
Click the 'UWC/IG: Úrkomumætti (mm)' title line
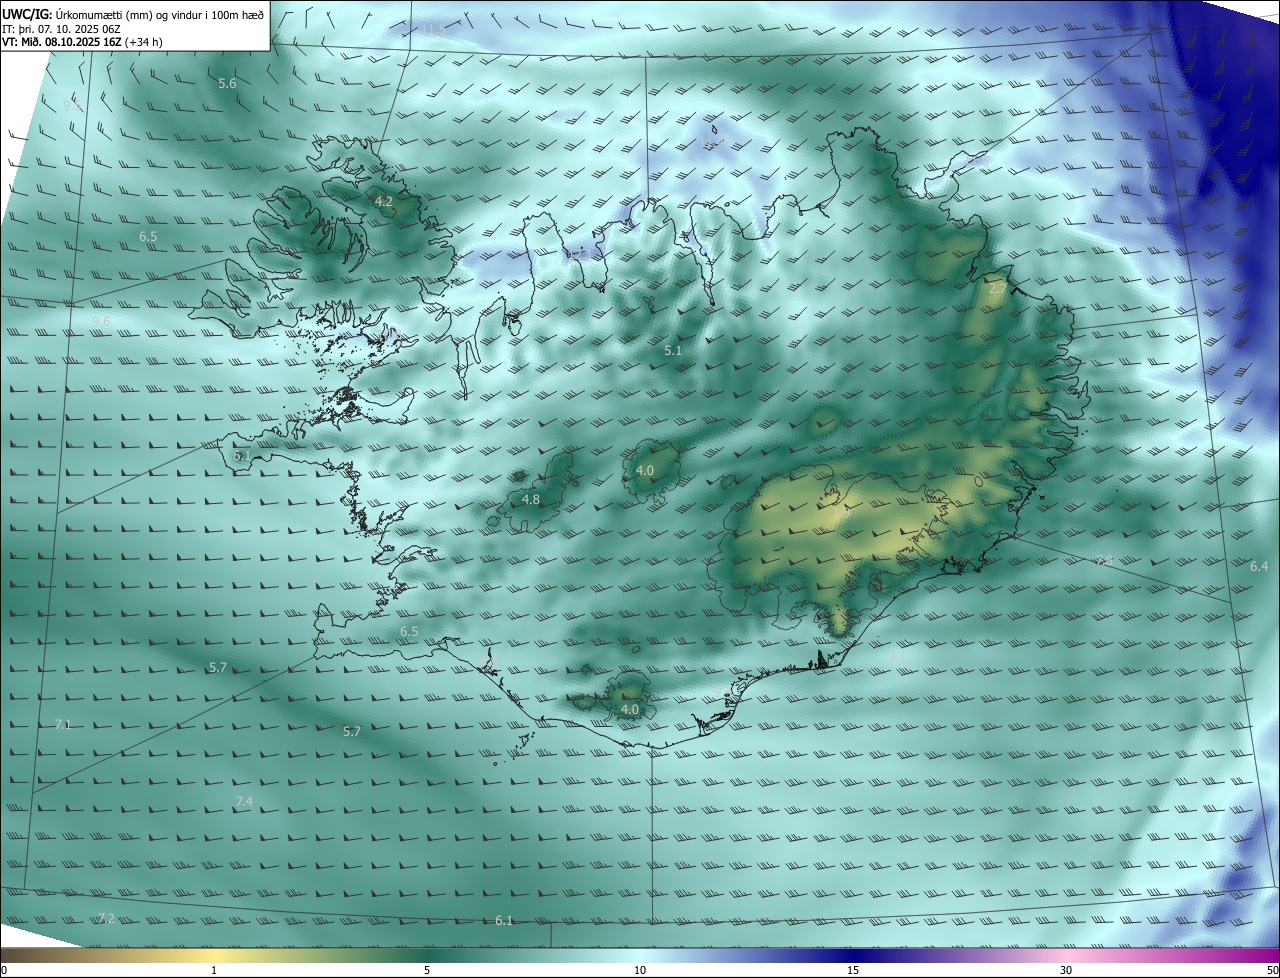click(134, 14)
